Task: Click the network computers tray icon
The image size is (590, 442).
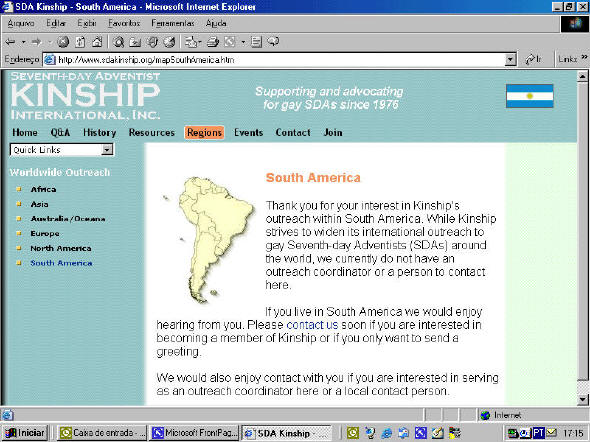Action: [512, 433]
